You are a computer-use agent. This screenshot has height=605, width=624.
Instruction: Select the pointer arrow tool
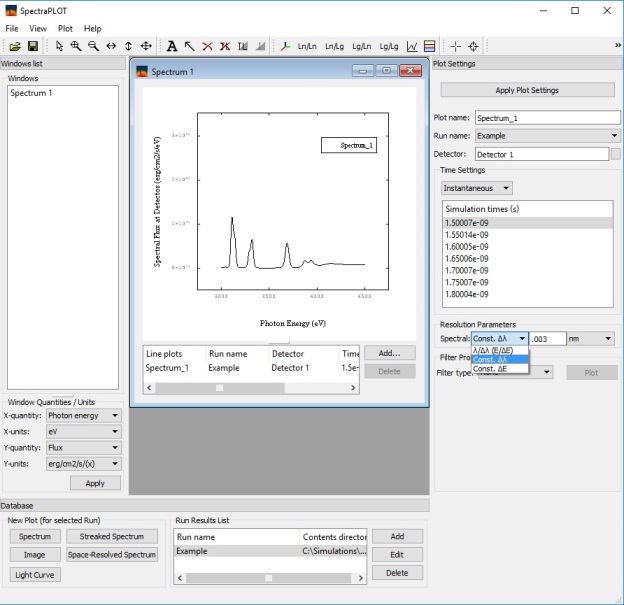(59, 46)
